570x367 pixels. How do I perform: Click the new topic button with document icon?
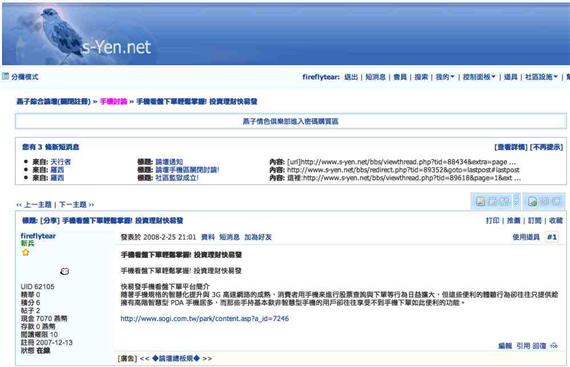click(x=494, y=201)
